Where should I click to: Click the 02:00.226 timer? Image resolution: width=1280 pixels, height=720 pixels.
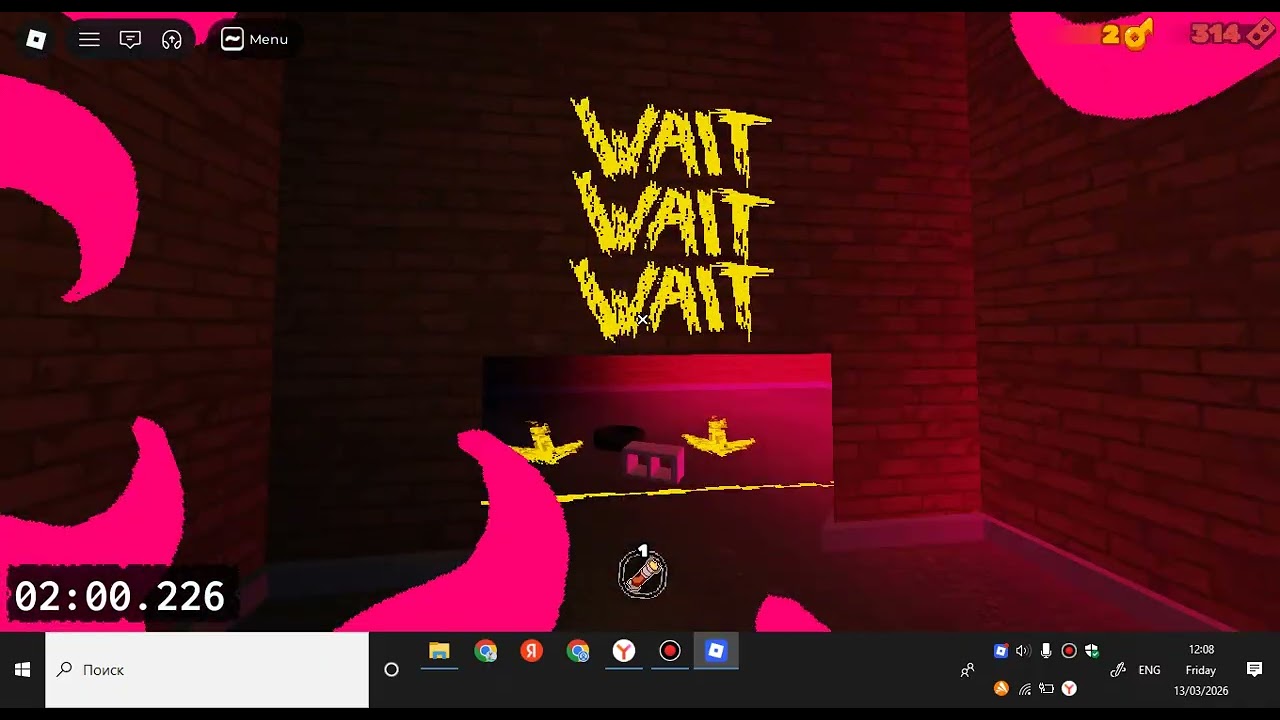(x=120, y=597)
